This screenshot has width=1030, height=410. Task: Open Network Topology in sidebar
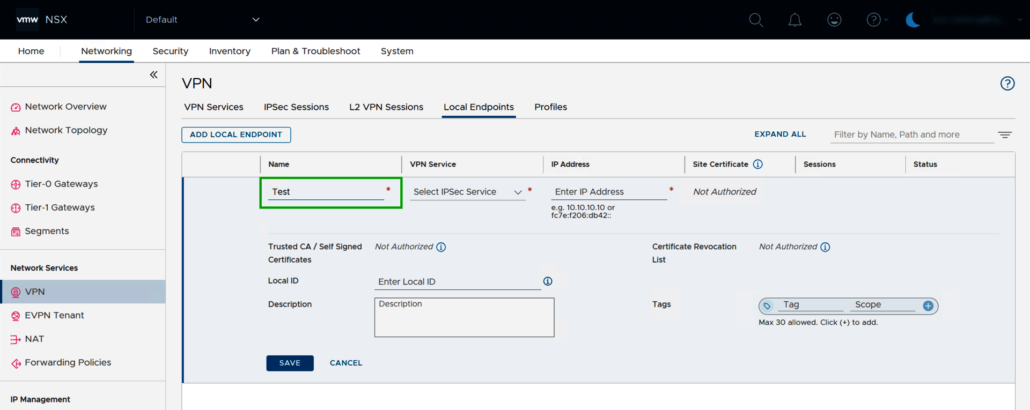[x=66, y=130]
